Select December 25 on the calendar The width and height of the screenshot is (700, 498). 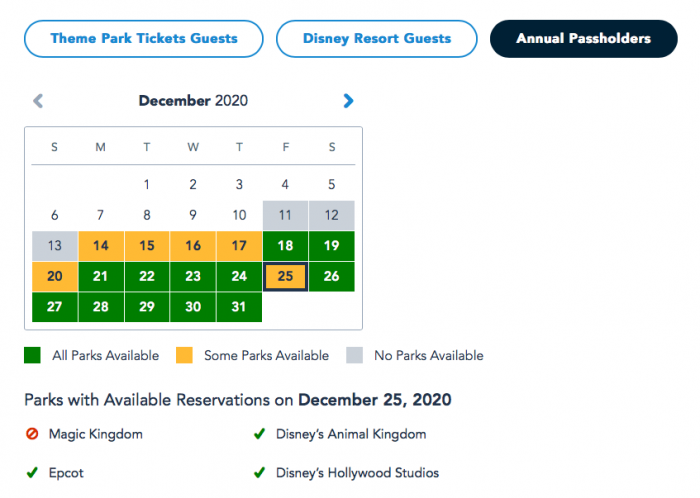(285, 276)
